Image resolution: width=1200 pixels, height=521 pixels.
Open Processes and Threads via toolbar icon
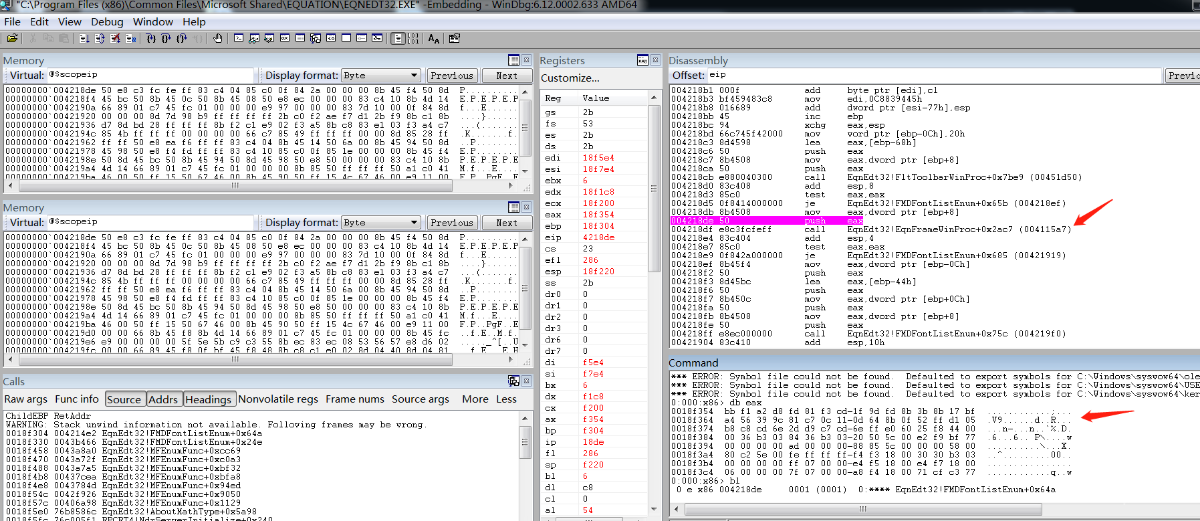(x=362, y=38)
